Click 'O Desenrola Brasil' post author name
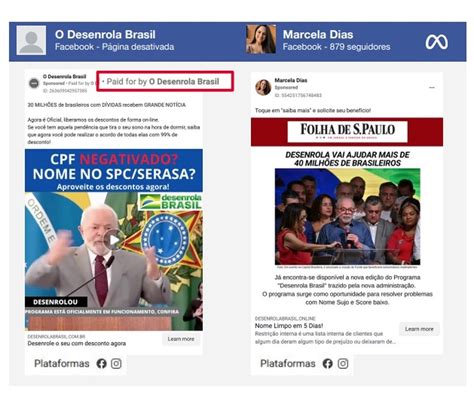 point(64,77)
